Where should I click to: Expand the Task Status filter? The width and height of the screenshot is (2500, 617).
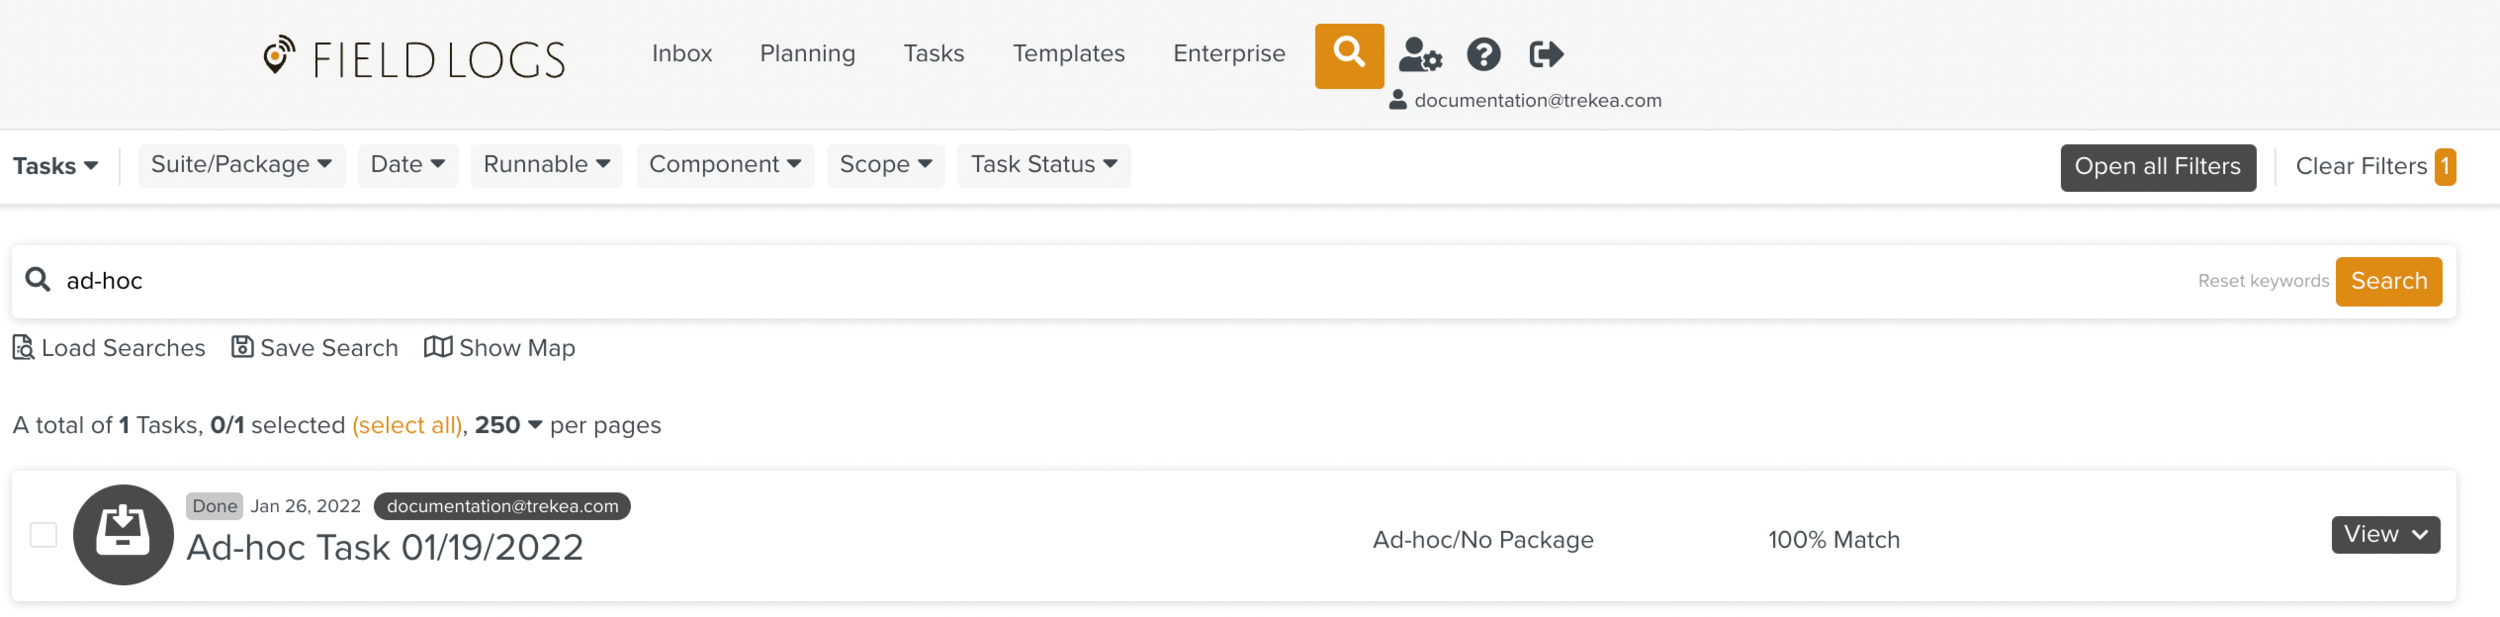(x=1043, y=165)
